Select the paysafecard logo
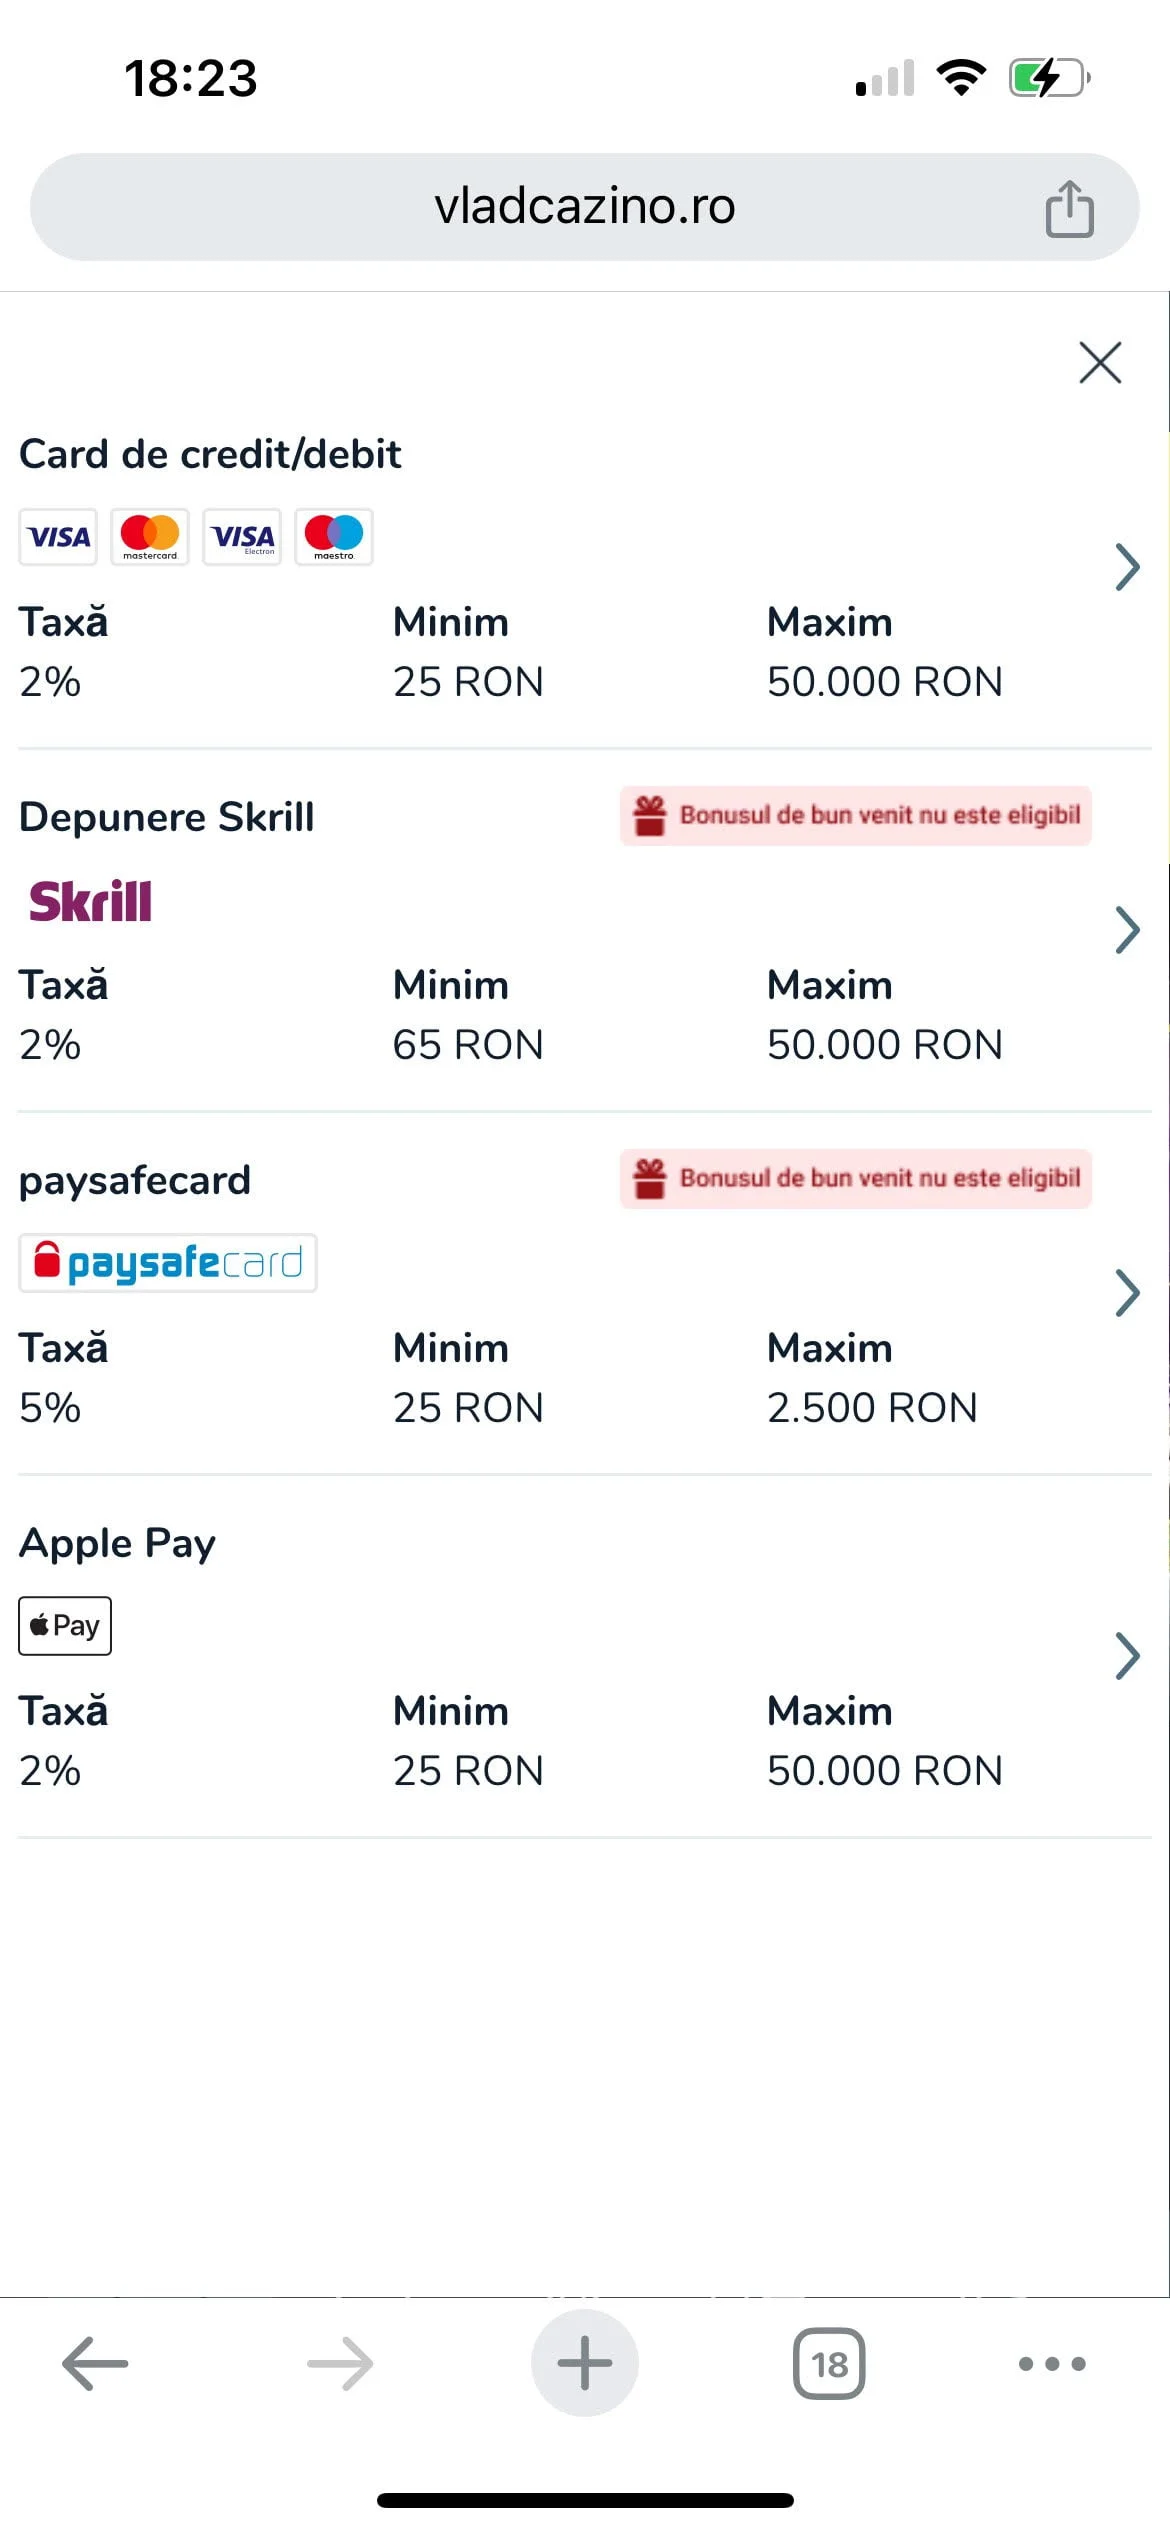Viewport: 1170px width, 2532px height. (168, 1263)
